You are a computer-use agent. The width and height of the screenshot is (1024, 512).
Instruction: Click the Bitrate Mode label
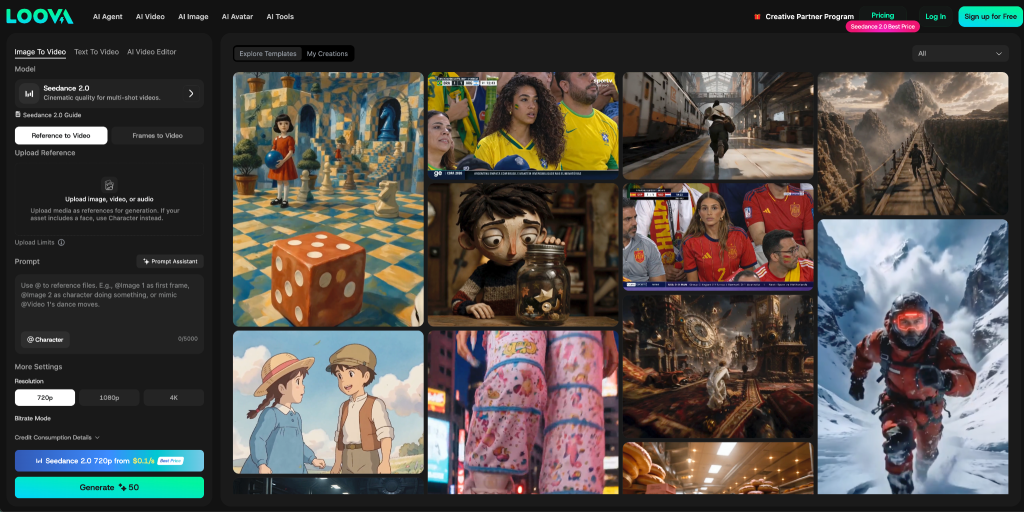click(x=33, y=419)
